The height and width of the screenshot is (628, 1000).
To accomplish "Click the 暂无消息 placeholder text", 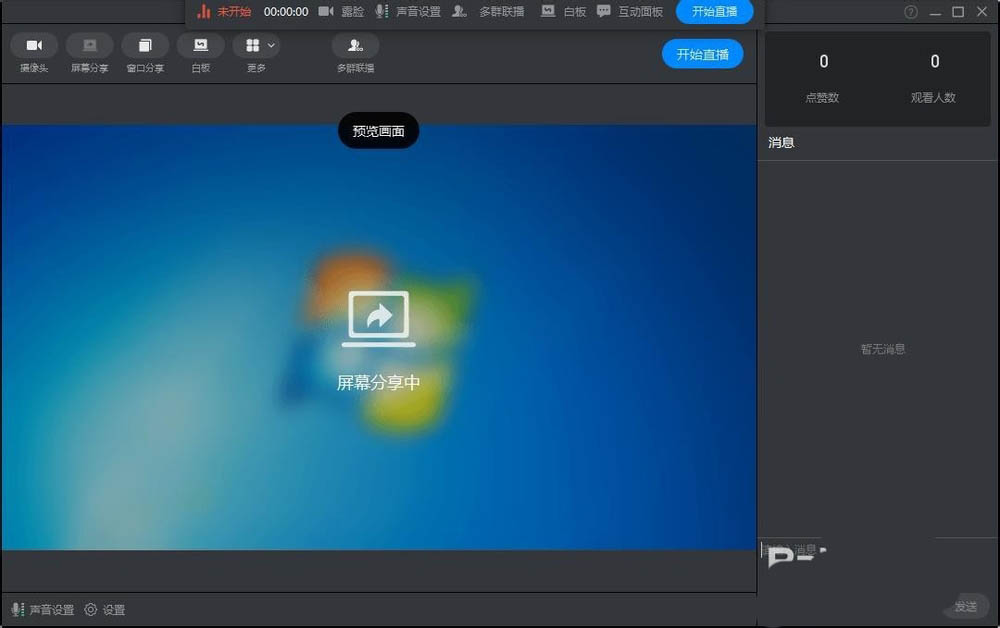I will tap(883, 349).
